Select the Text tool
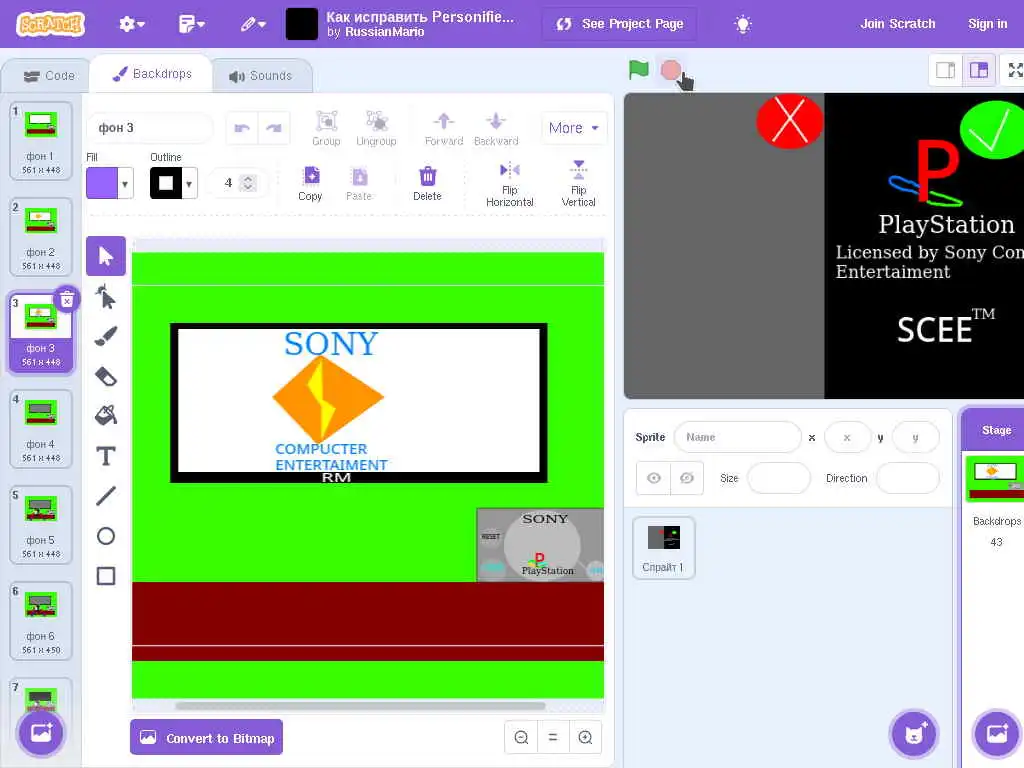 tap(106, 456)
